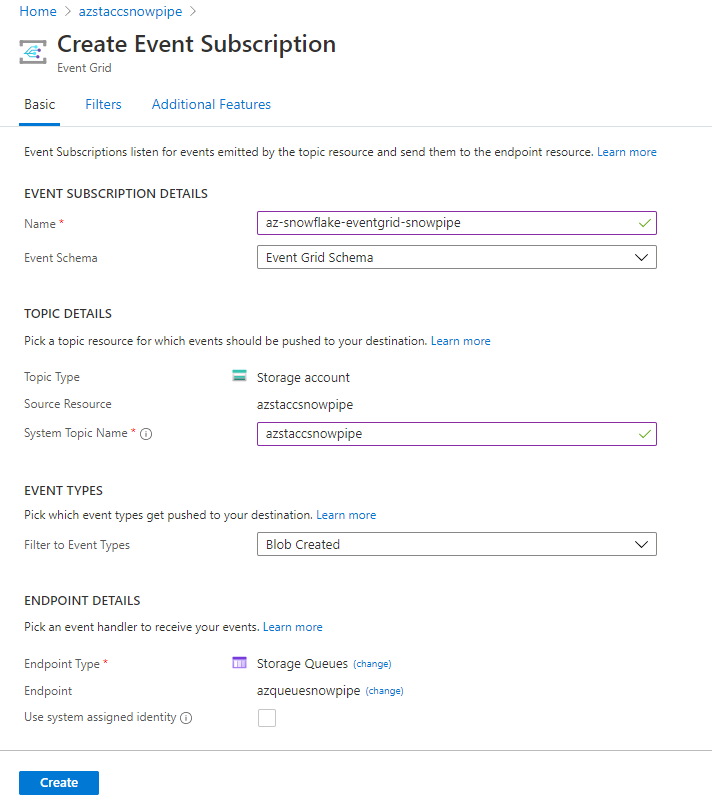Click the Storage account topic type icon
The image size is (712, 805).
point(239,377)
